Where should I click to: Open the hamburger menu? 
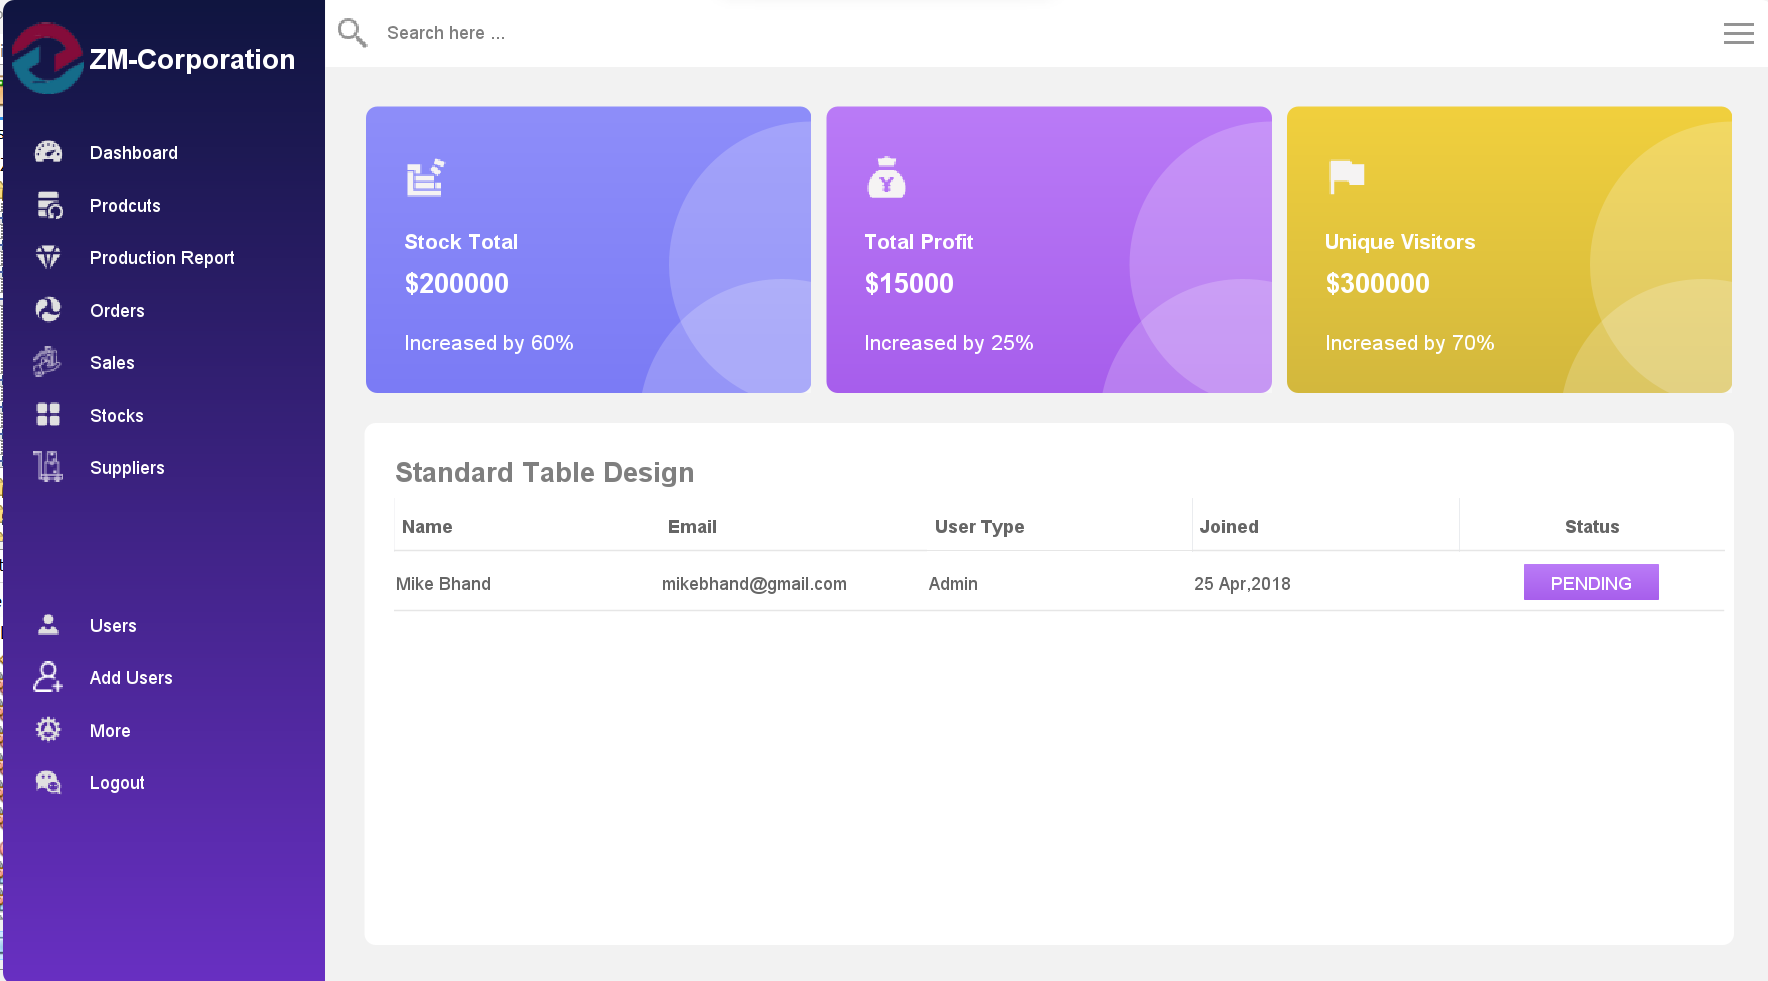[x=1739, y=33]
